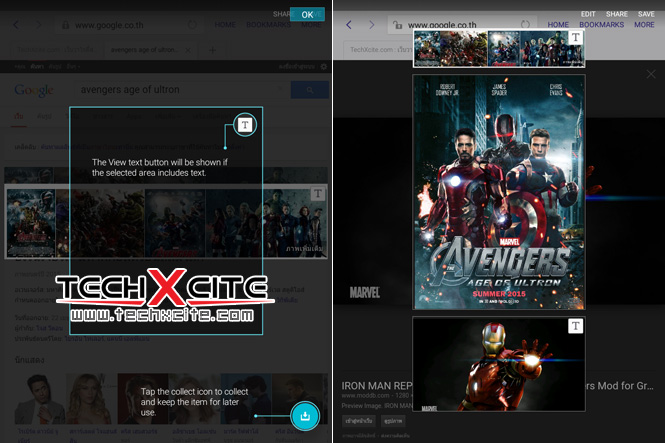
Task: Tap the T icon on collected Avengers strip
Action: pos(576,37)
